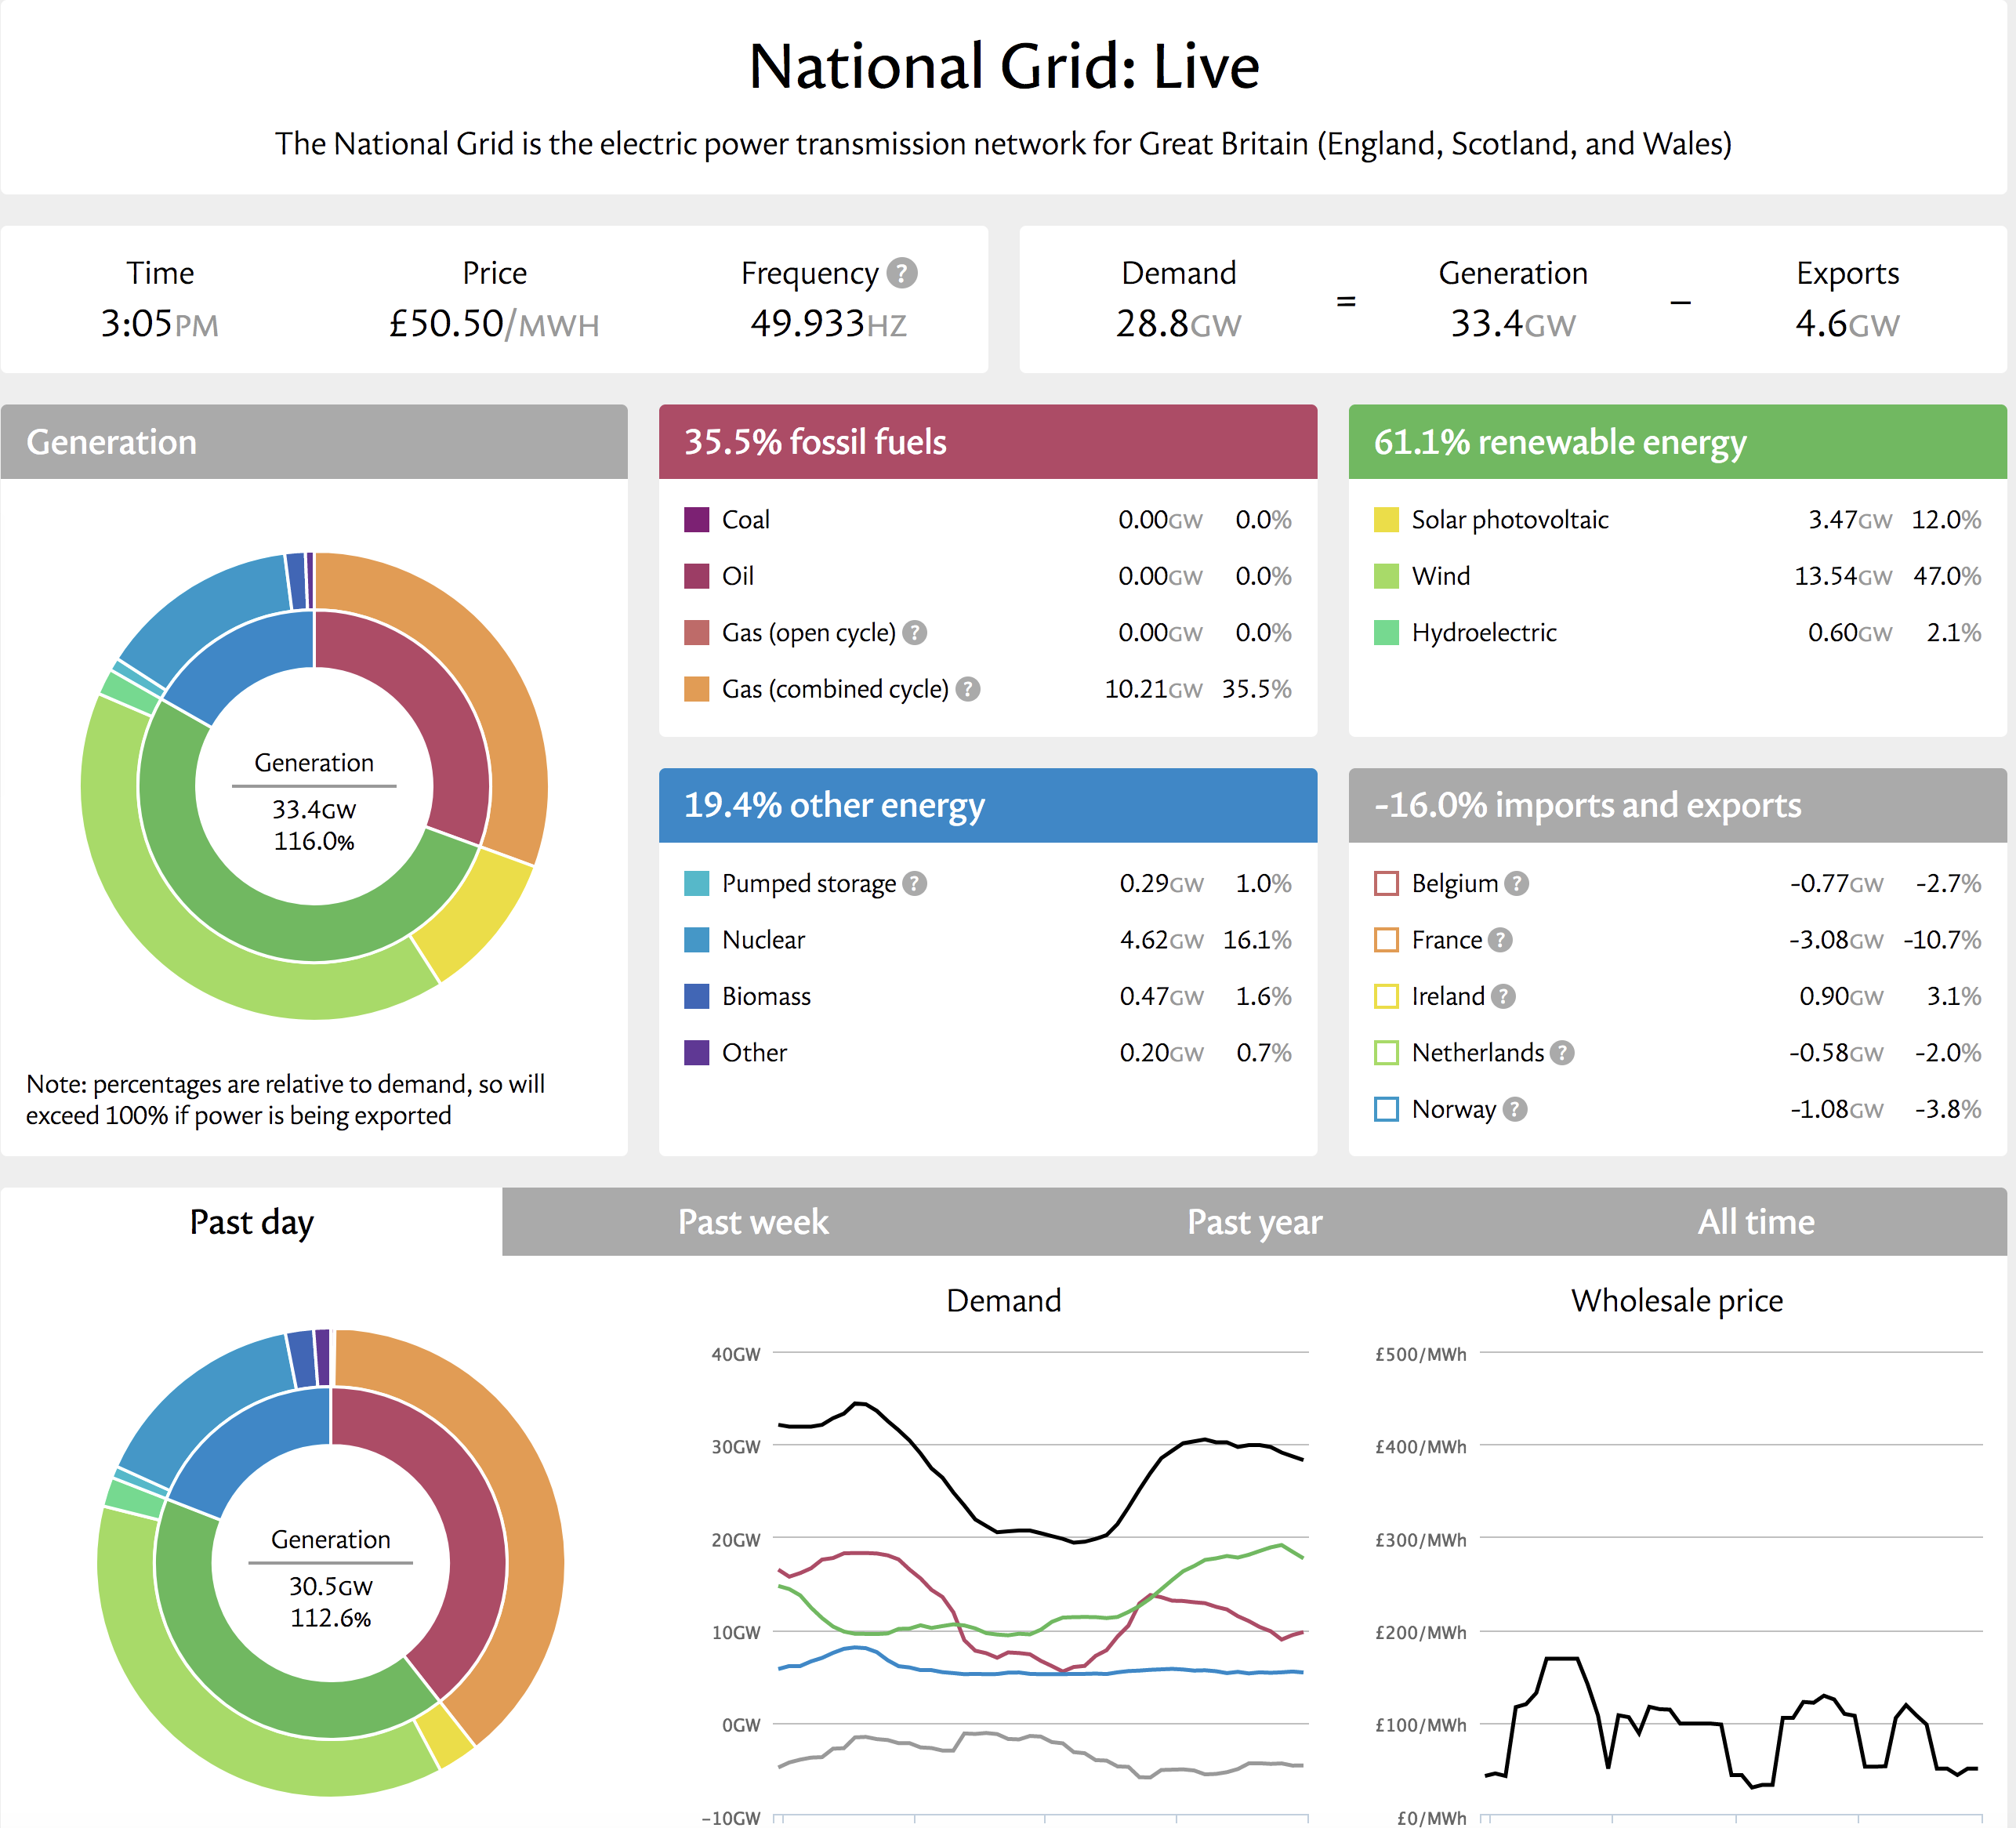This screenshot has height=1828, width=2016.
Task: Select the Past day tab
Action: coord(251,1222)
